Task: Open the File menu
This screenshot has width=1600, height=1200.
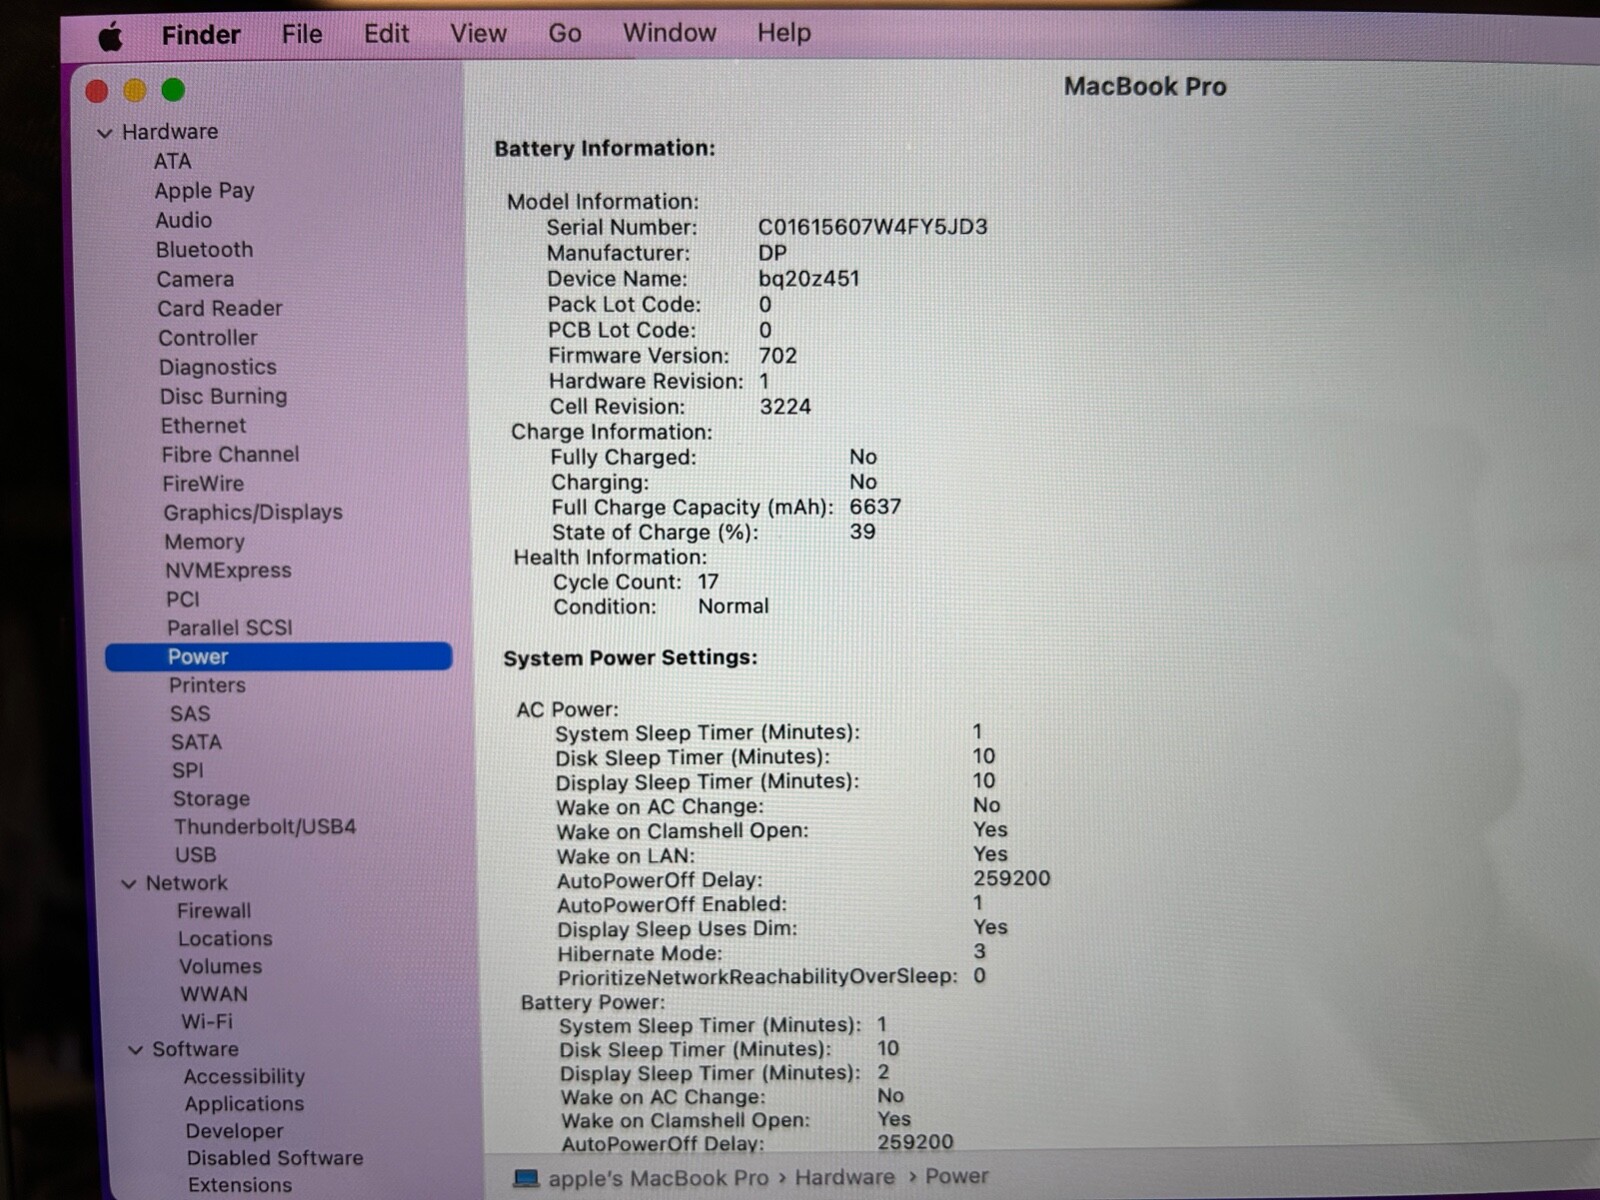Action: 302,34
